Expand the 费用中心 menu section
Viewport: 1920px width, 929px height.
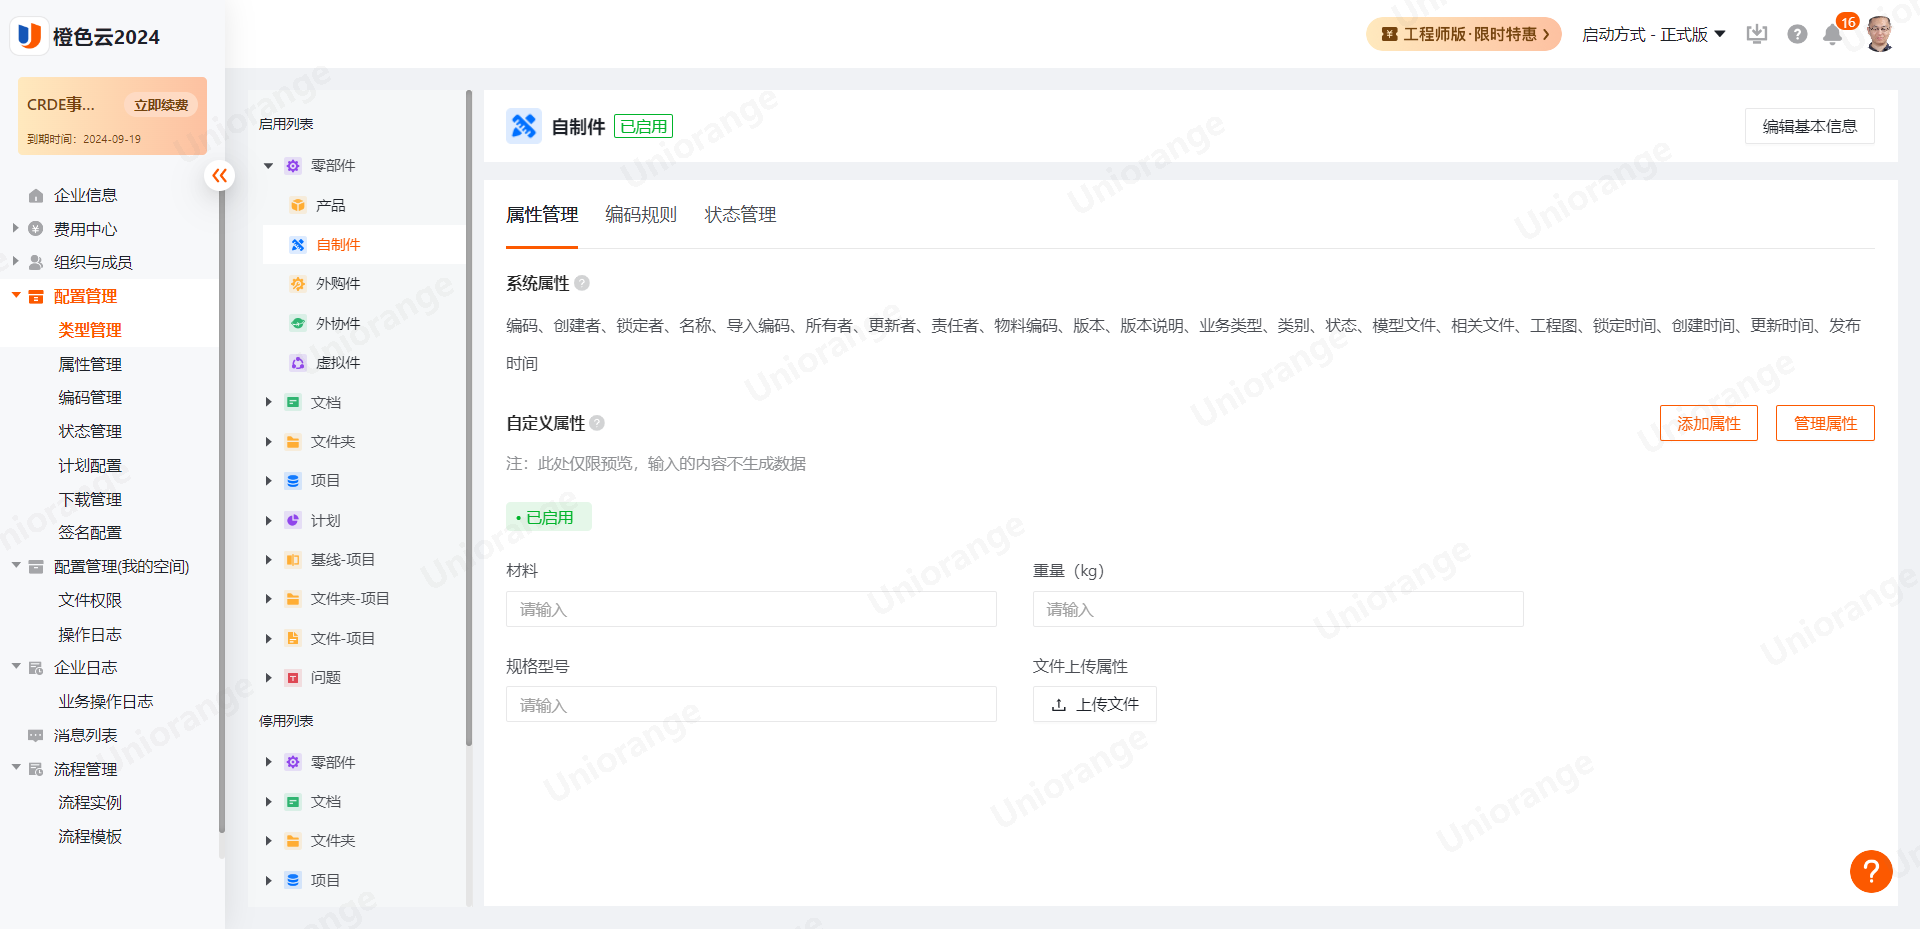(16, 229)
